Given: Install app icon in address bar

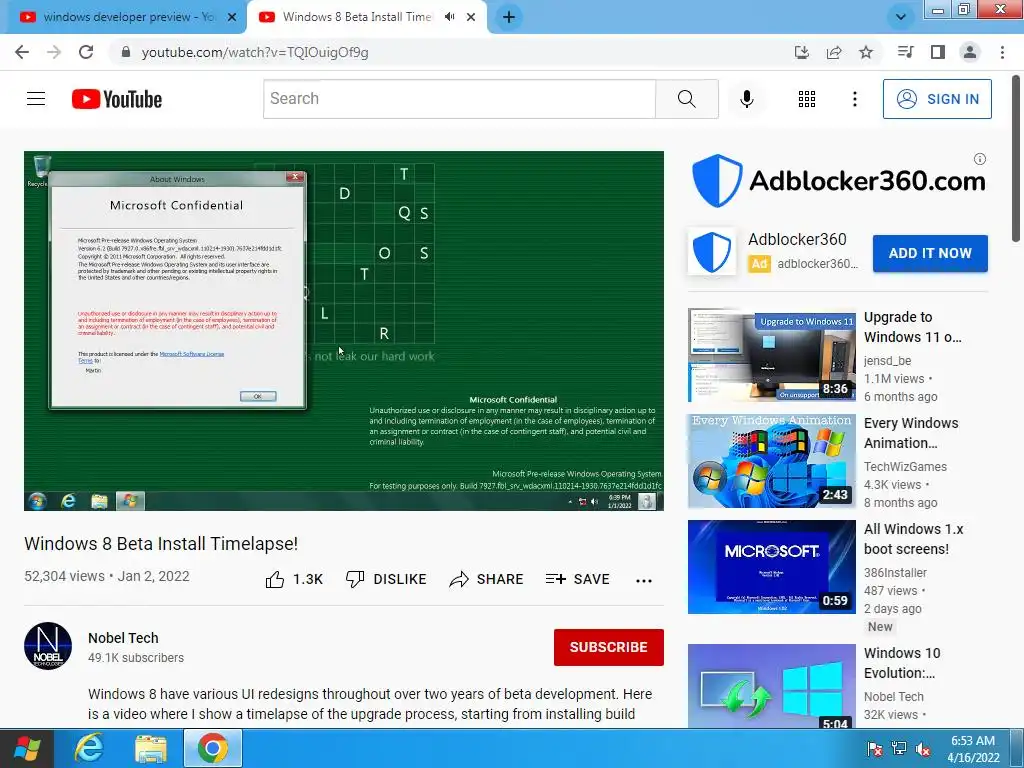Looking at the screenshot, I should [802, 52].
